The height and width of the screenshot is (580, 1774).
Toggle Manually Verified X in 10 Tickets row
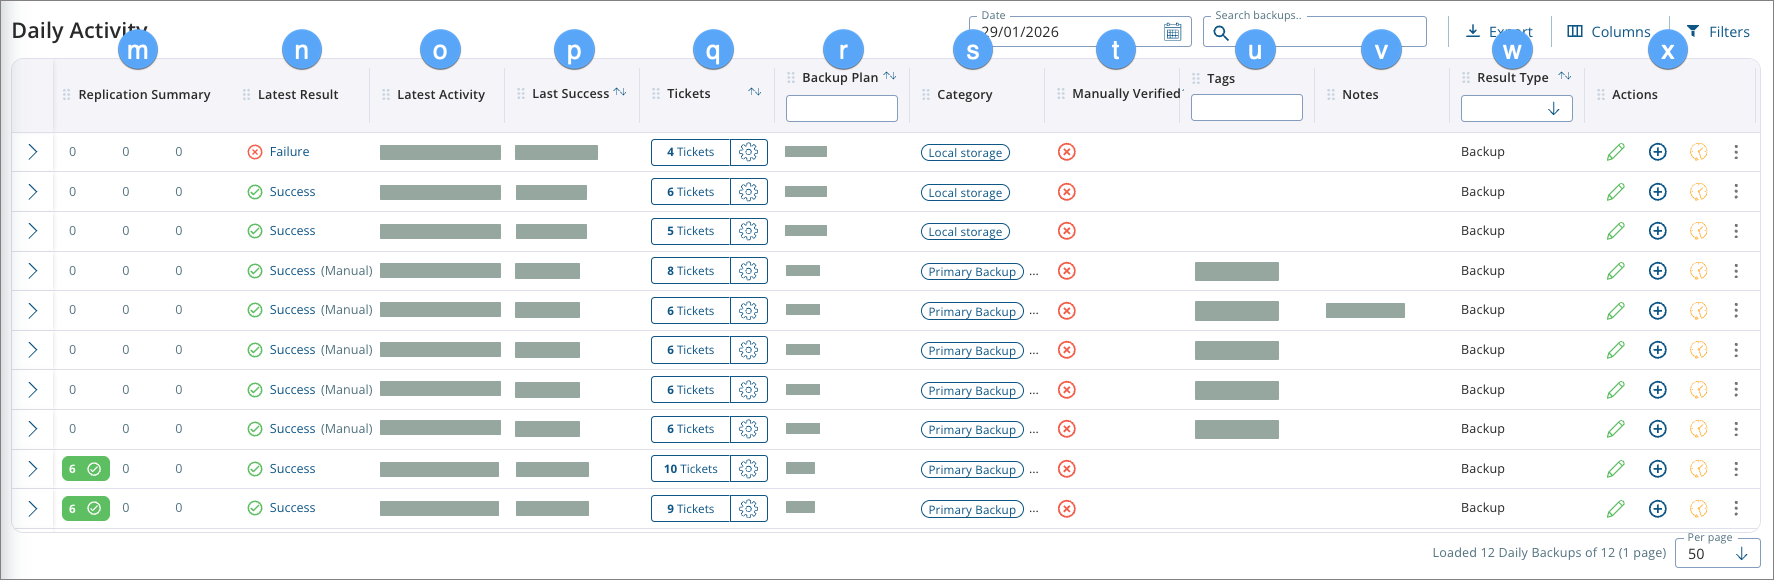[1067, 469]
